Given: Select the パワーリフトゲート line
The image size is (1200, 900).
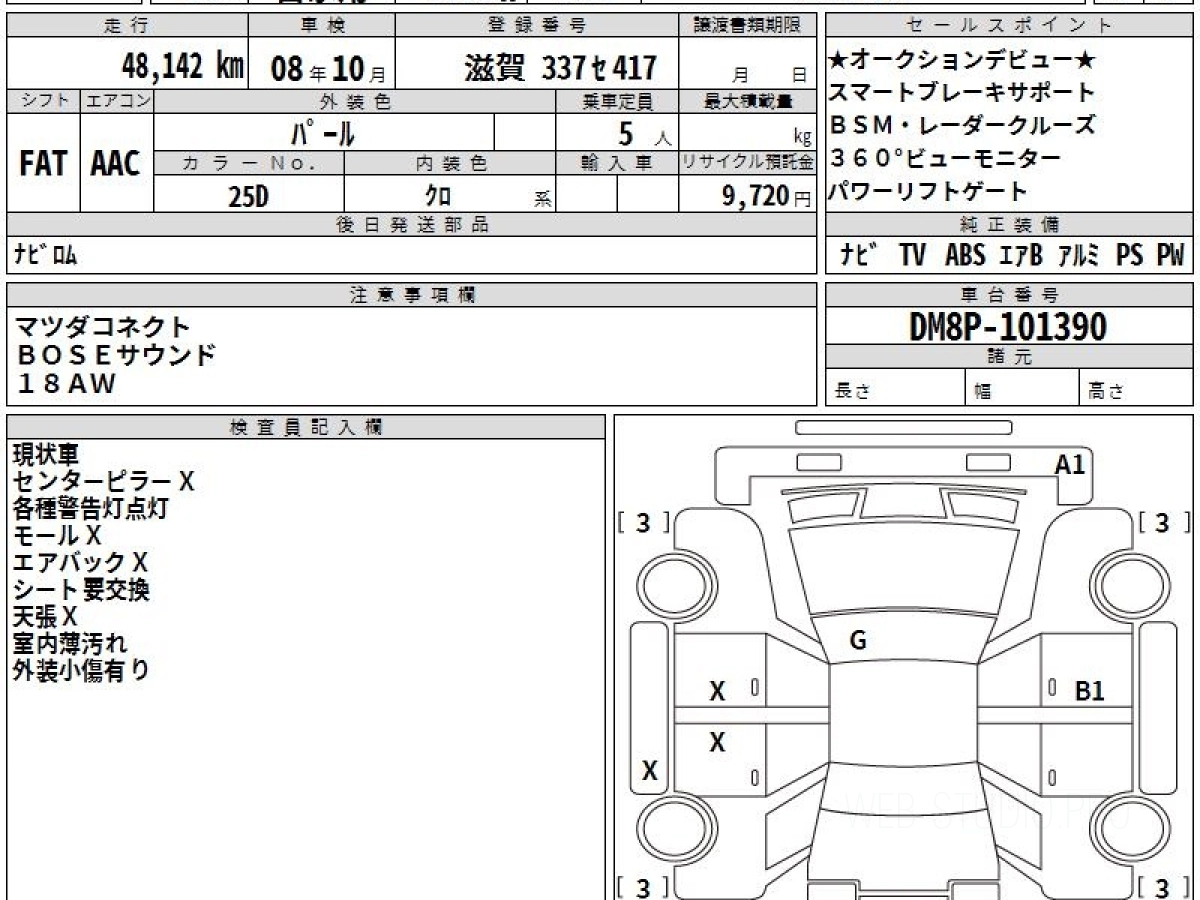Looking at the screenshot, I should [x=929, y=192].
